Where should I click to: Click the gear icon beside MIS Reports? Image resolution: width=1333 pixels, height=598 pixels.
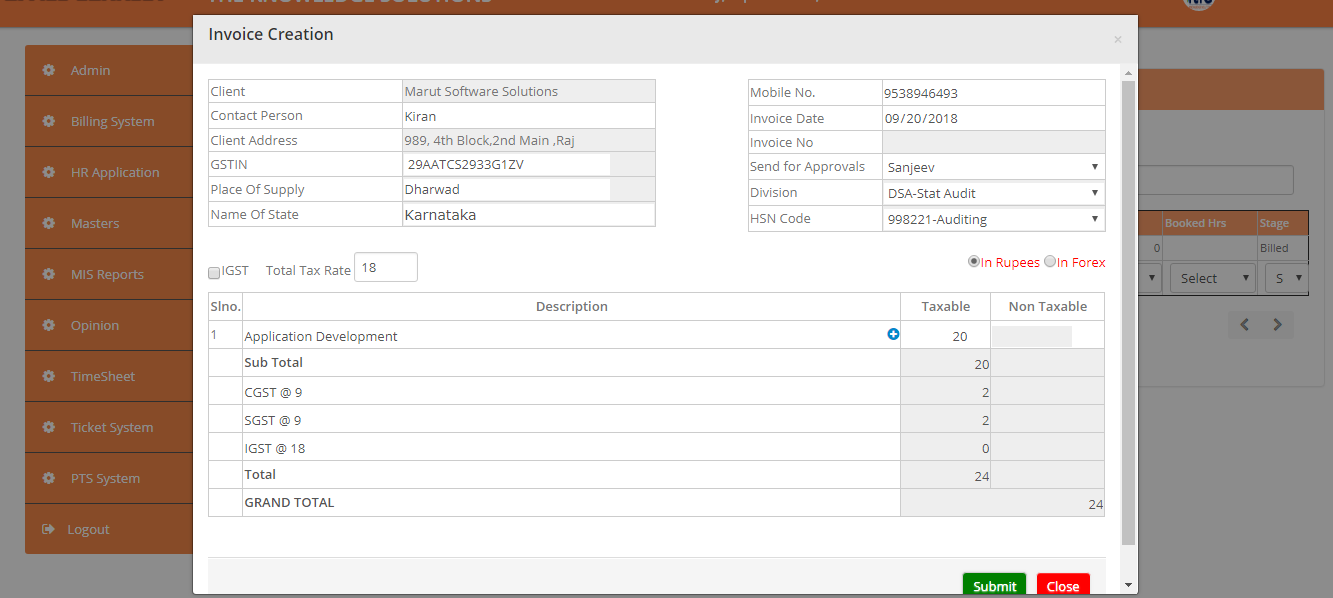tap(48, 274)
